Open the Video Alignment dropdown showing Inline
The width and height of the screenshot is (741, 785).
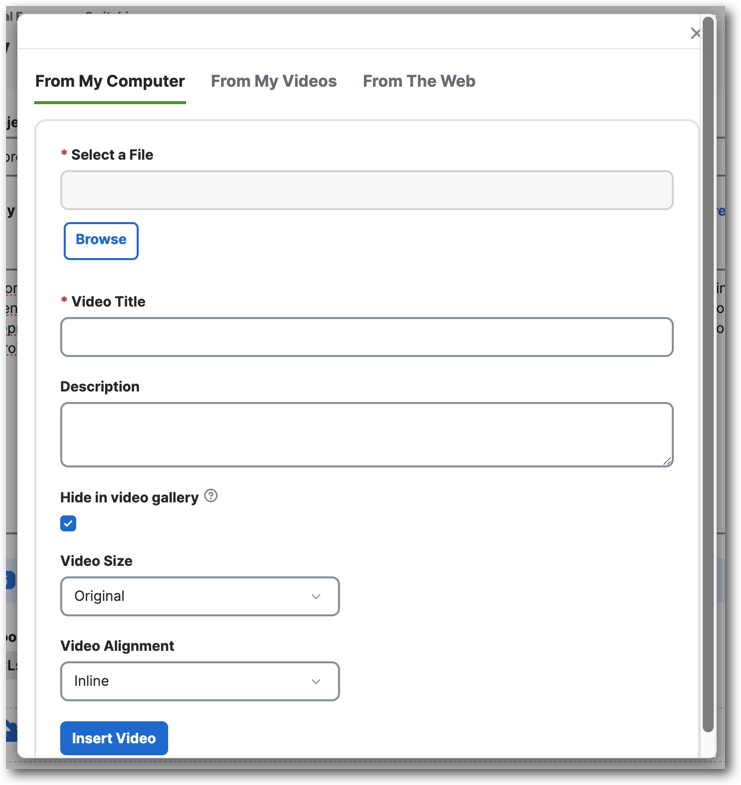pyautogui.click(x=200, y=681)
